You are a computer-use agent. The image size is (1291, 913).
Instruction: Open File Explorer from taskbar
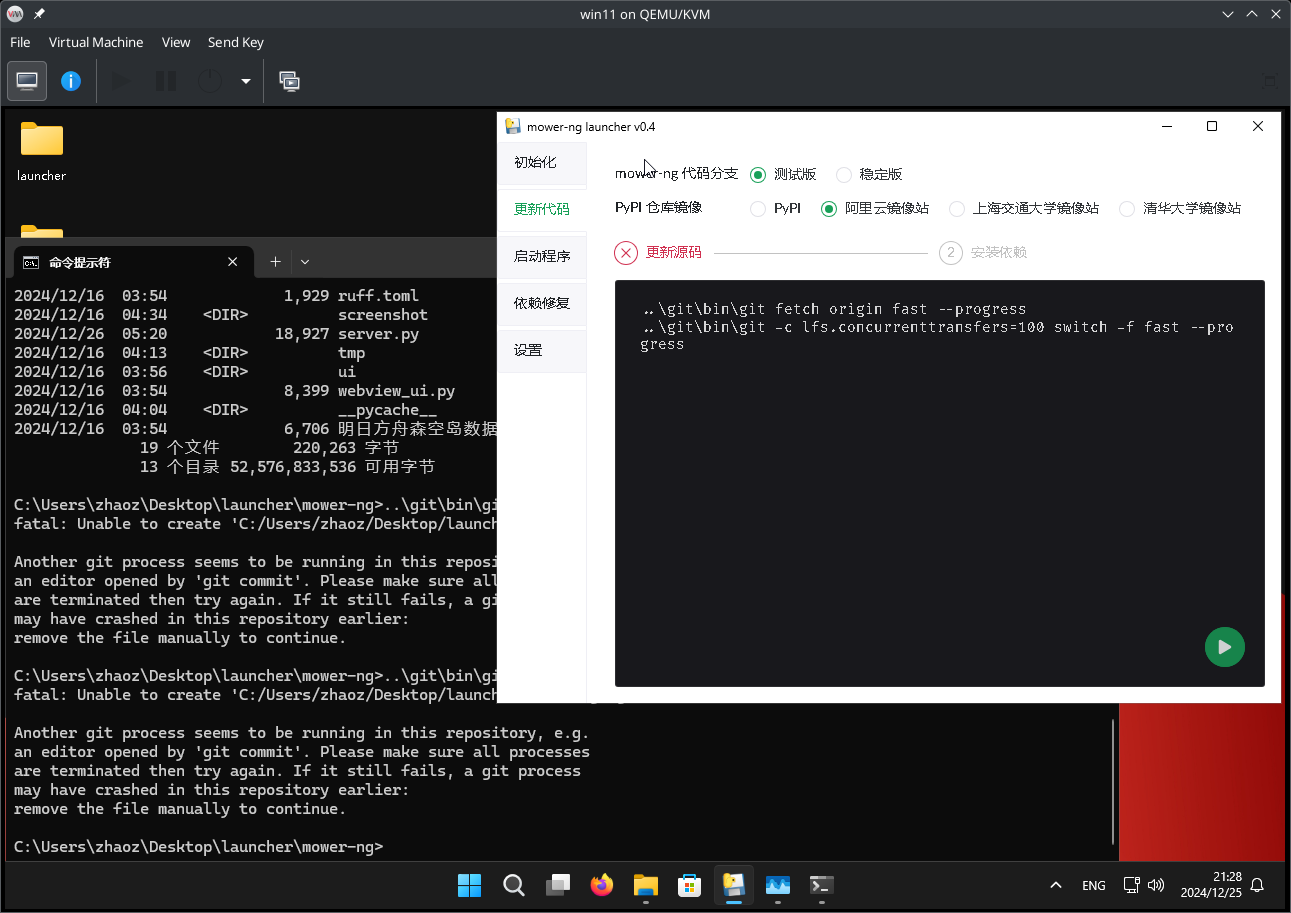coord(645,885)
